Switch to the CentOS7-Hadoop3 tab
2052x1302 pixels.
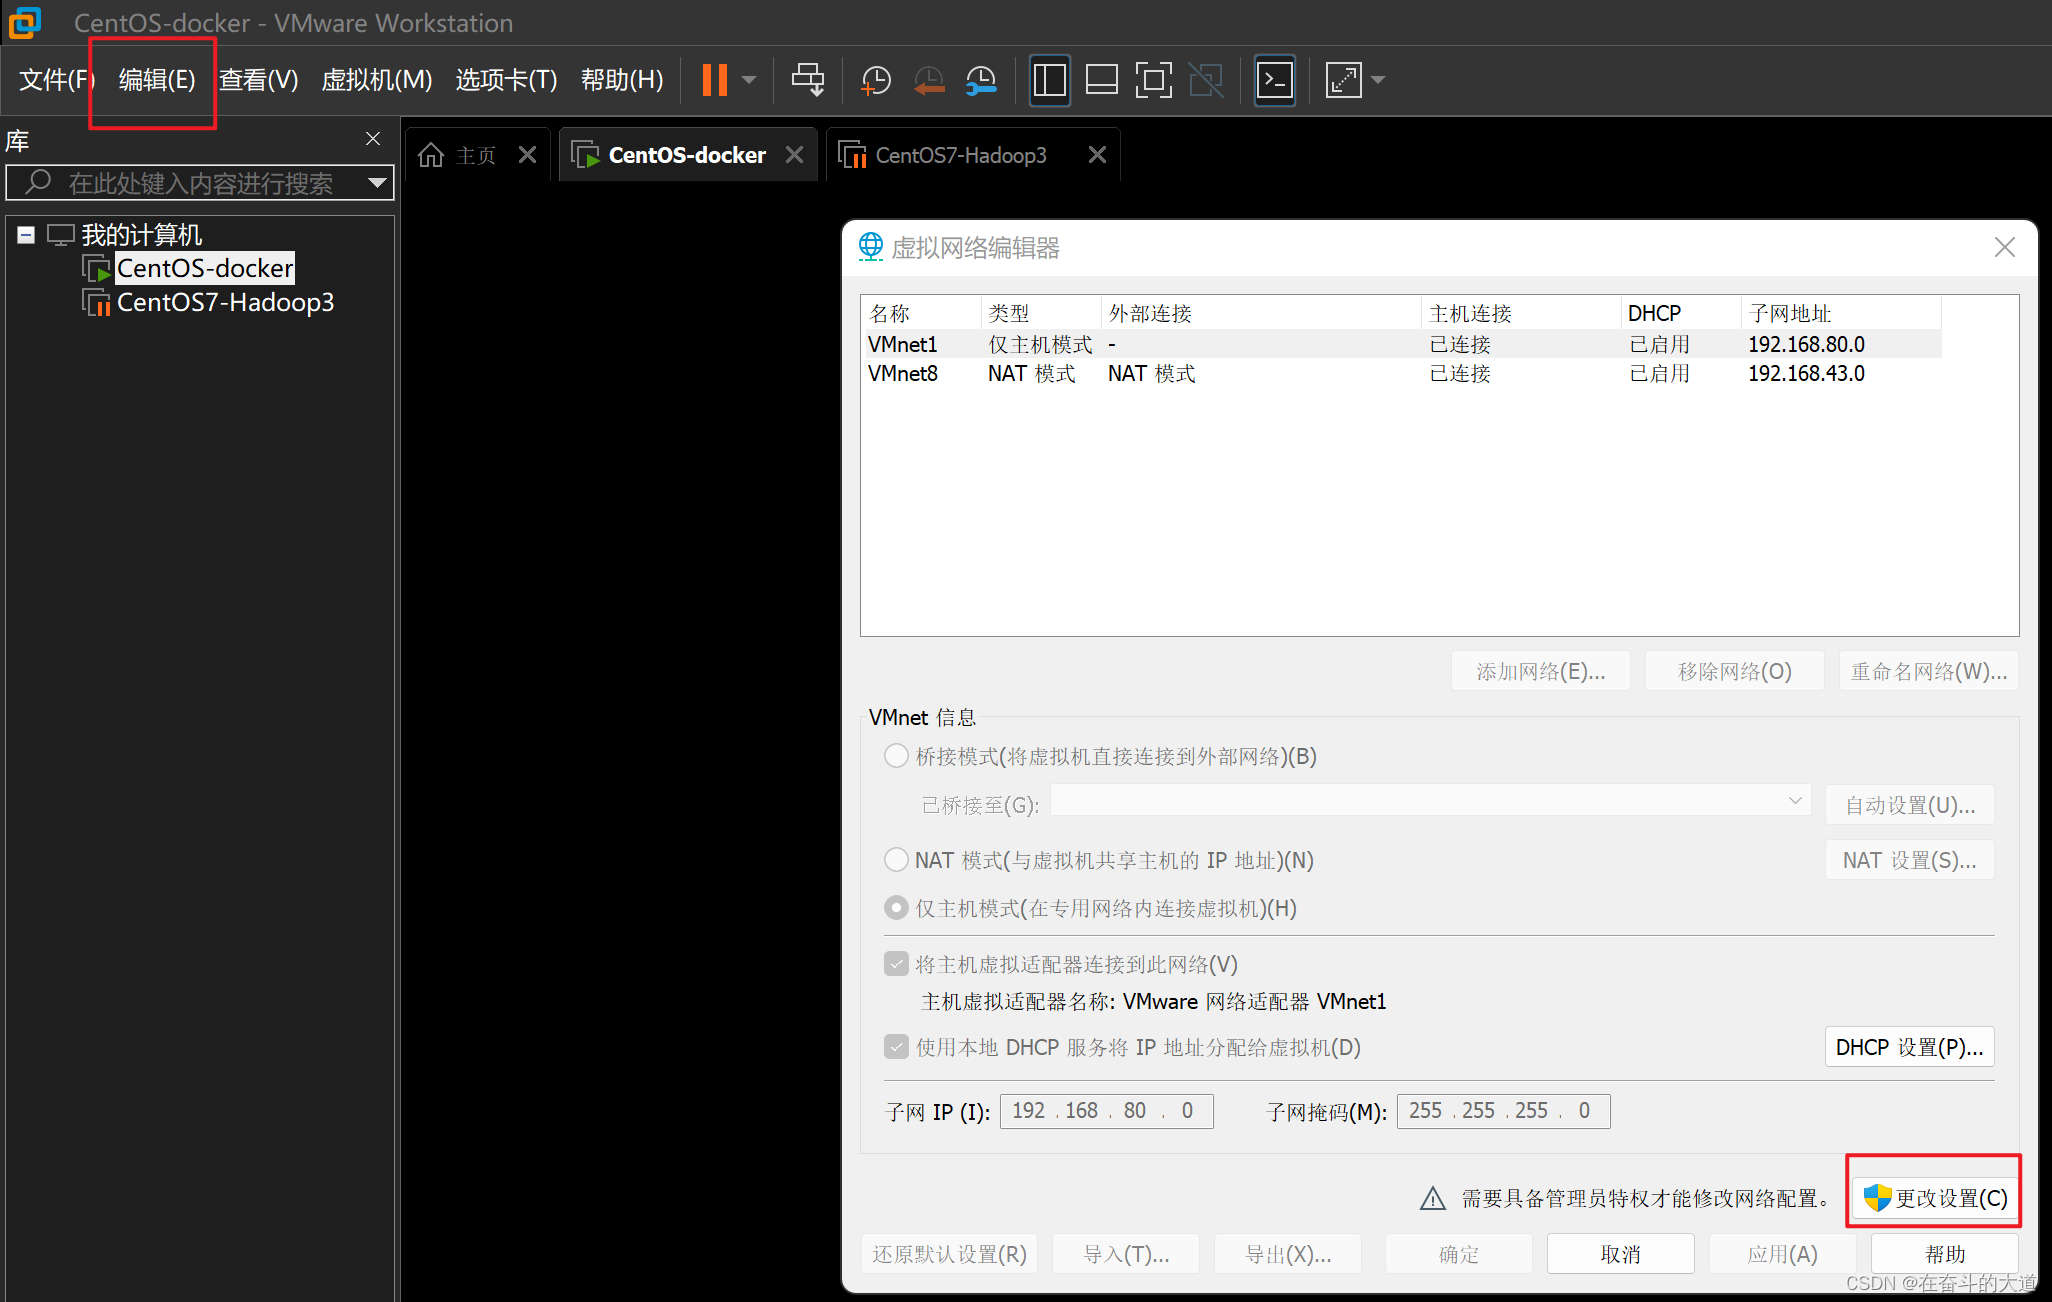pos(960,155)
